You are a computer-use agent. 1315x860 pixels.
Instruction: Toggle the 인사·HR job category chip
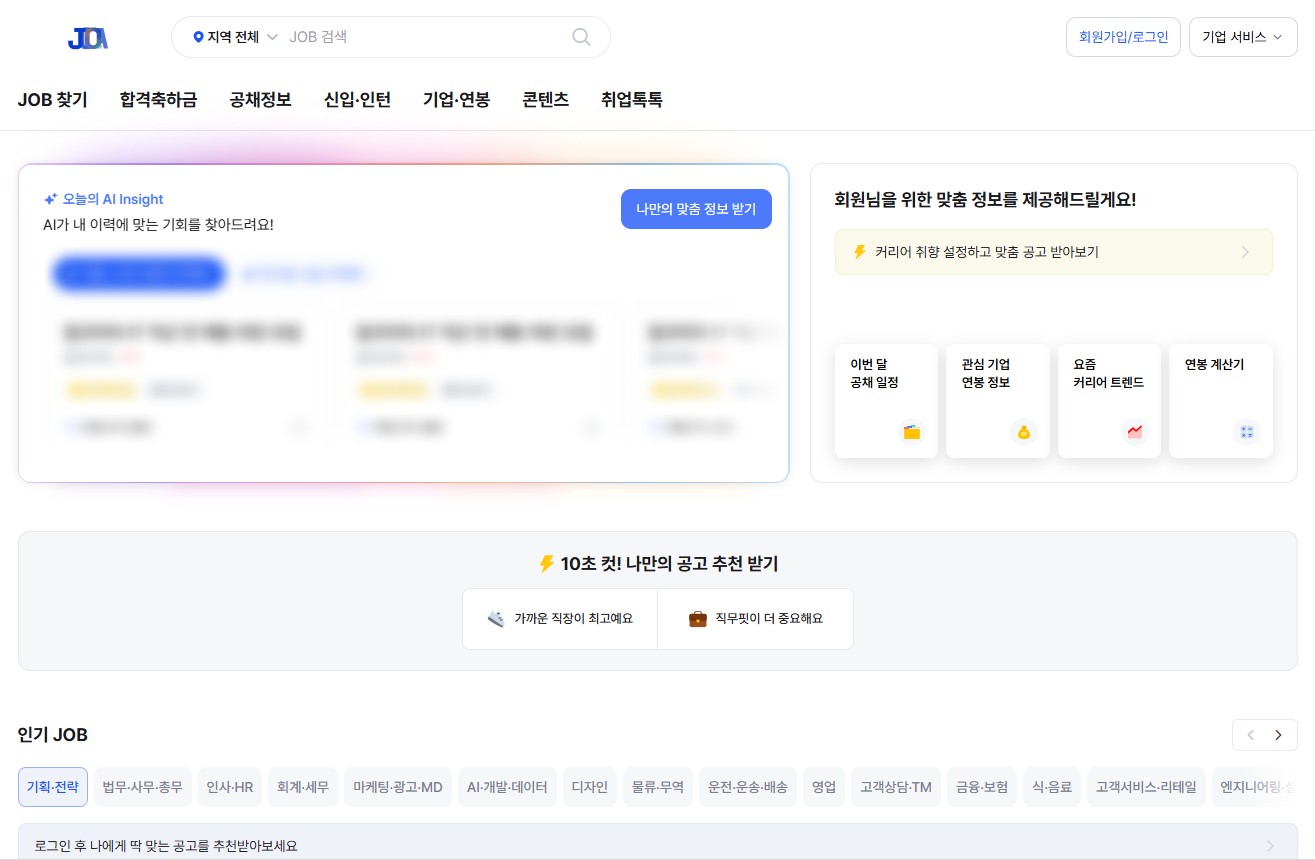click(x=230, y=787)
